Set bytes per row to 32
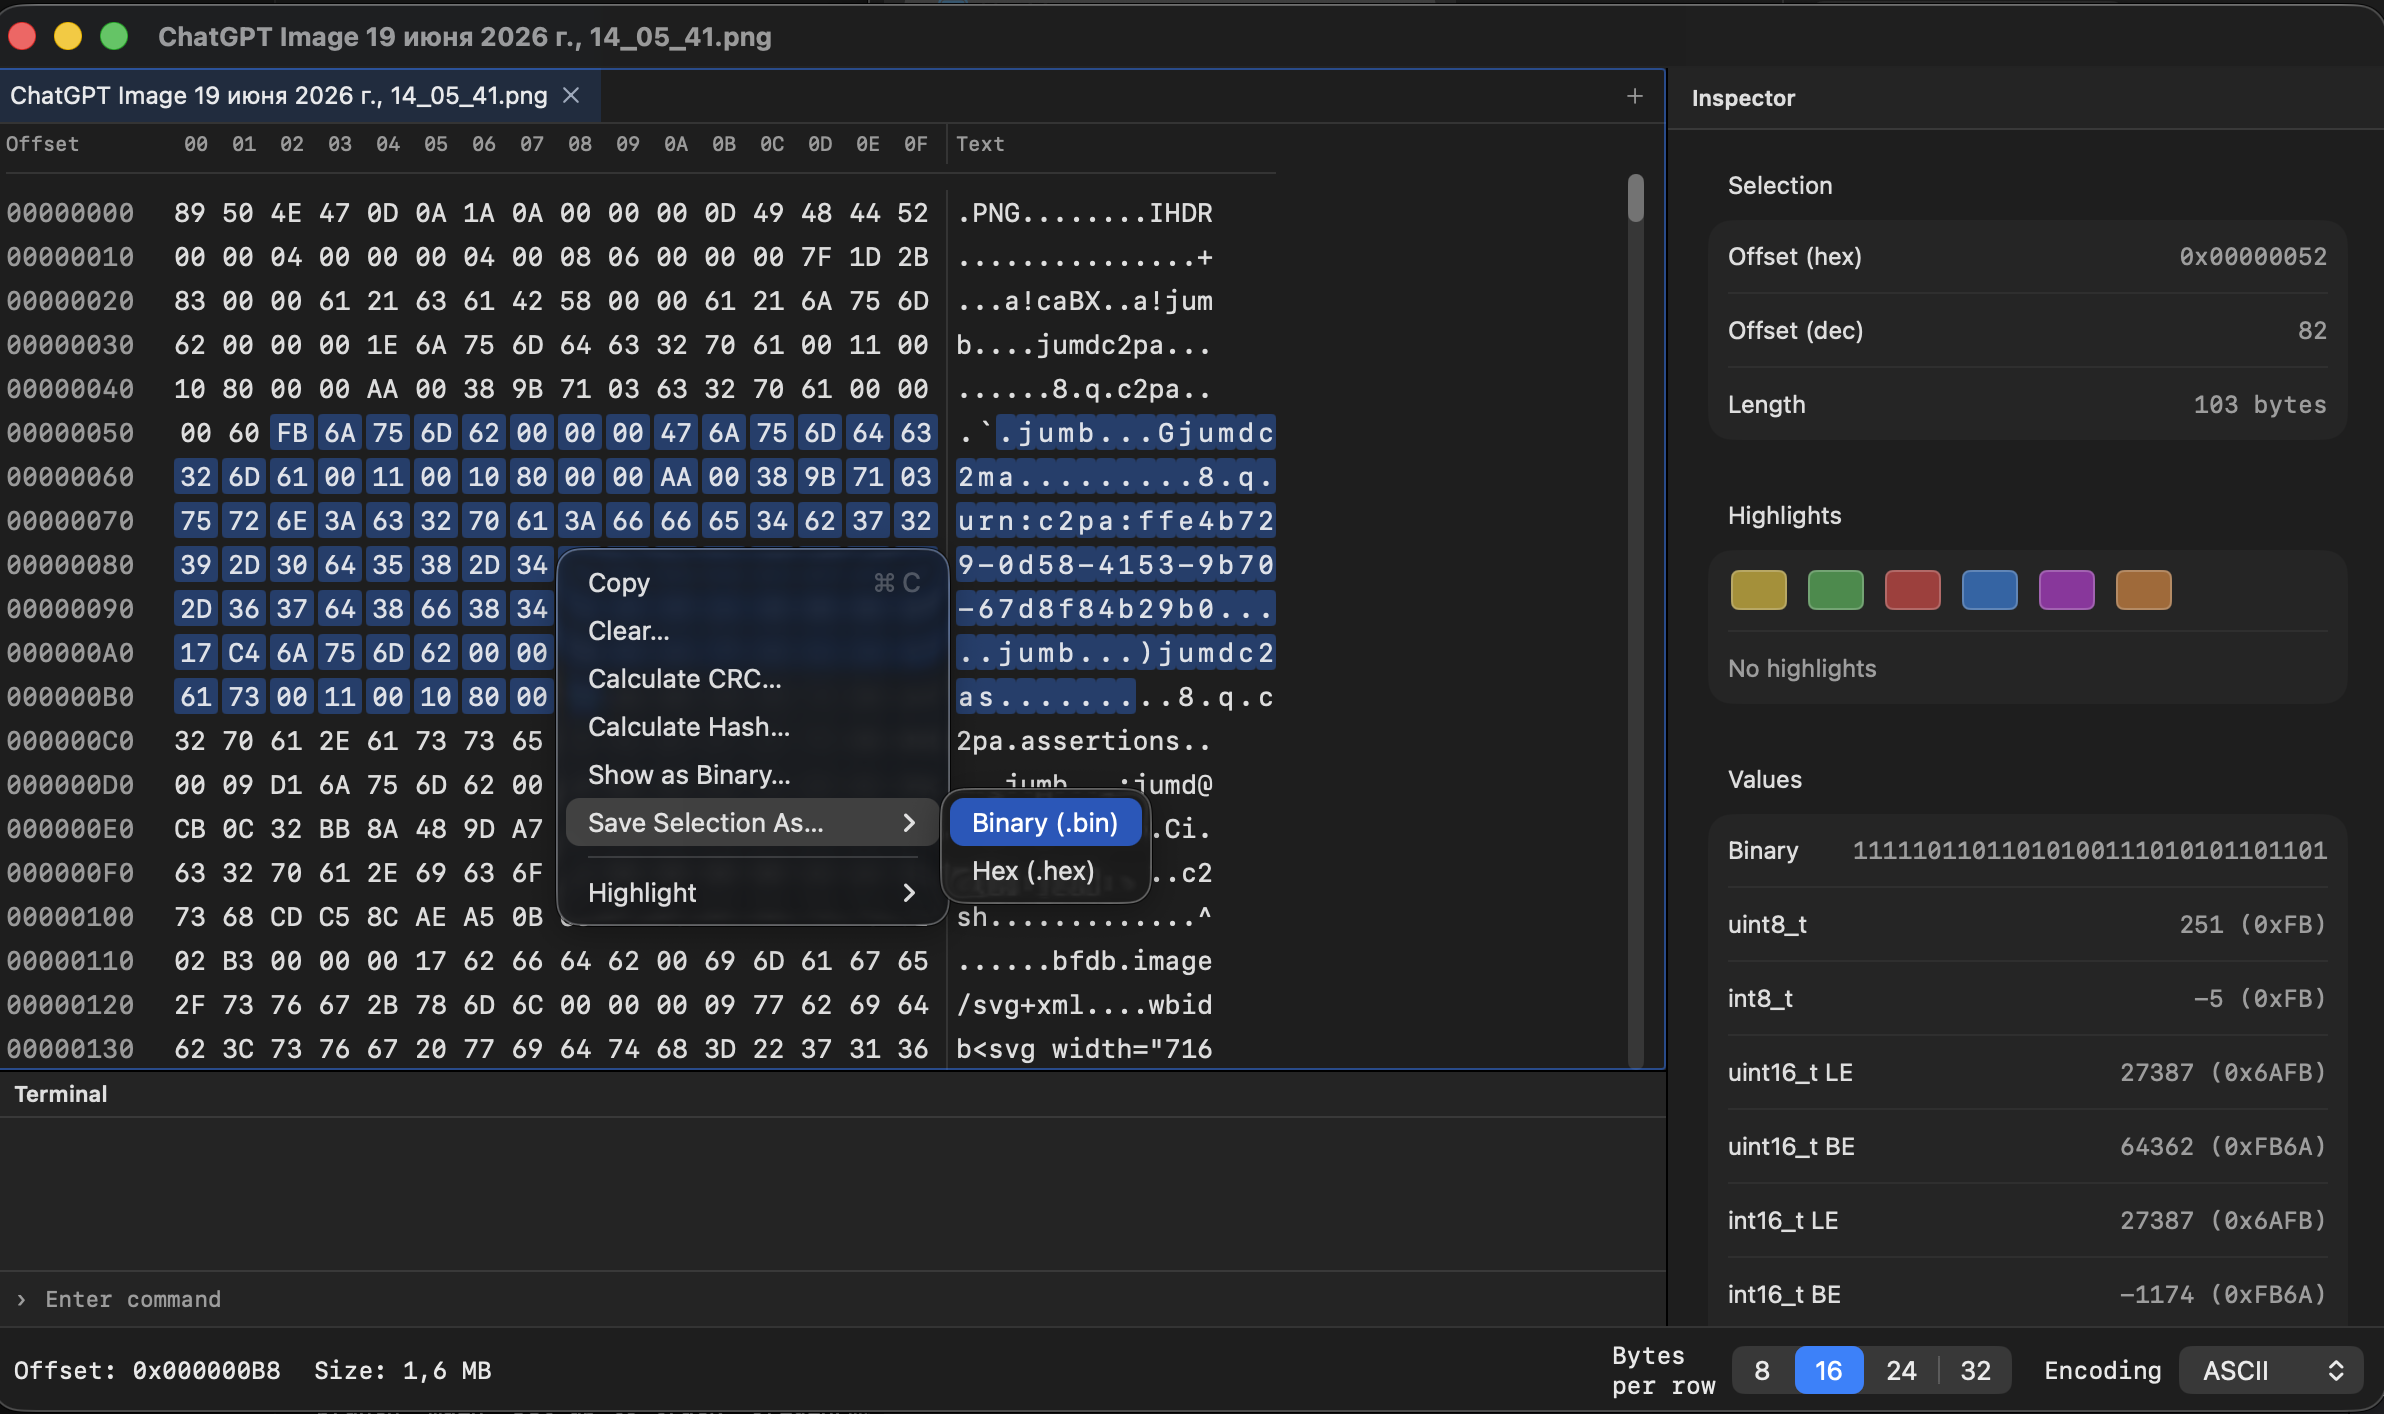Viewport: 2384px width, 1414px height. coord(1975,1370)
